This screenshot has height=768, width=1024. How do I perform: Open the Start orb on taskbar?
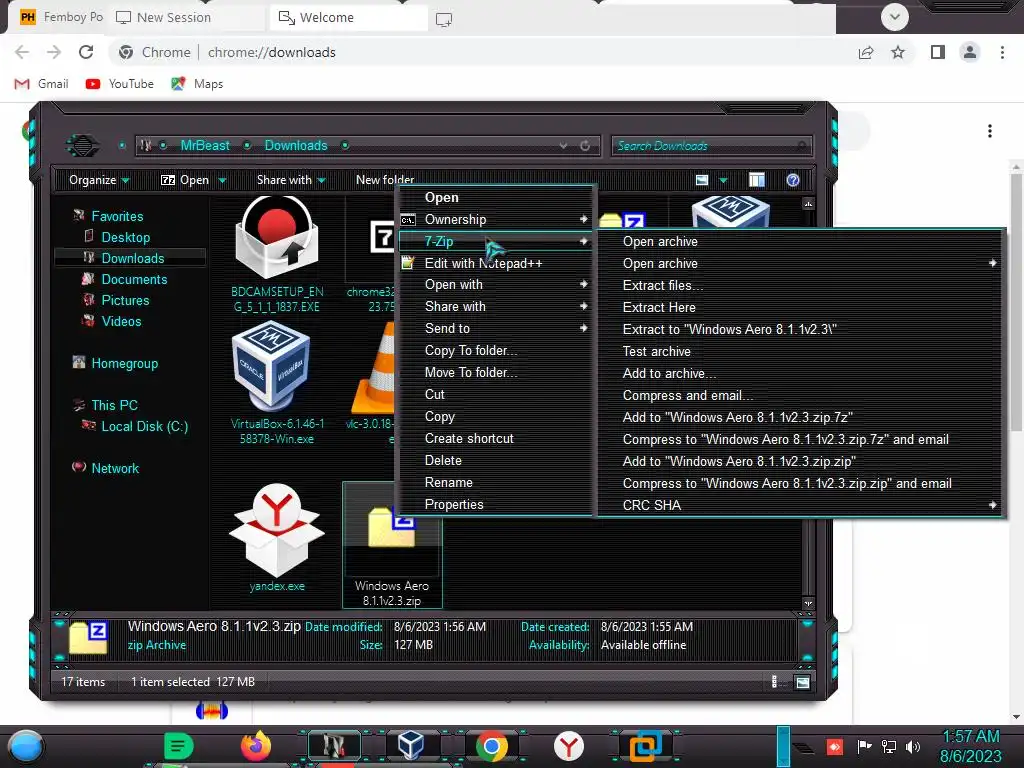click(x=26, y=746)
